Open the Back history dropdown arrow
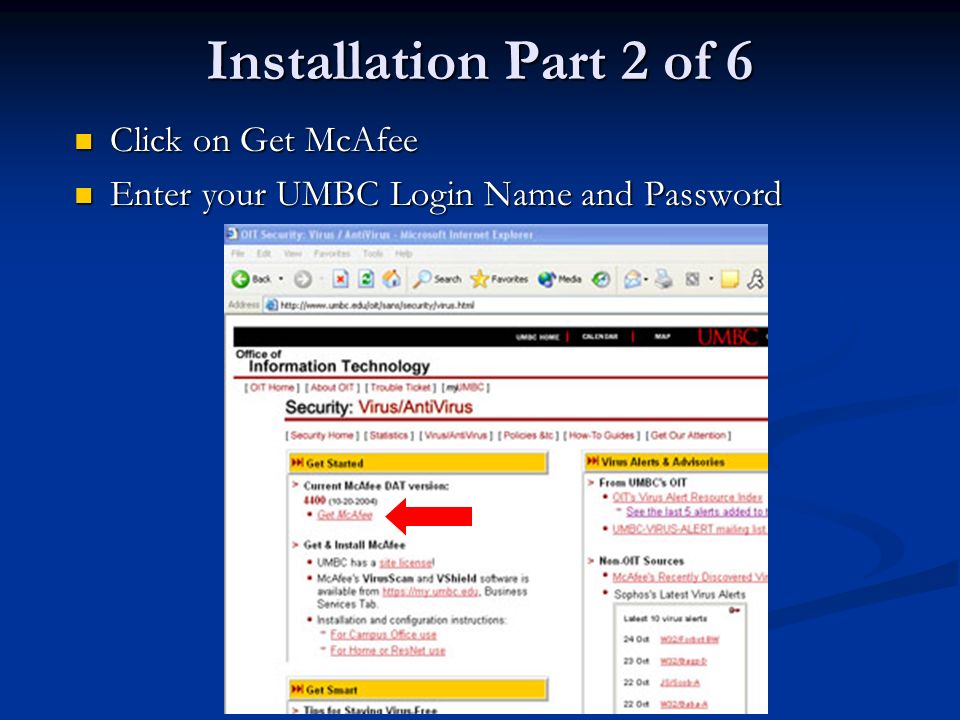Viewport: 960px width, 720px height. (281, 279)
